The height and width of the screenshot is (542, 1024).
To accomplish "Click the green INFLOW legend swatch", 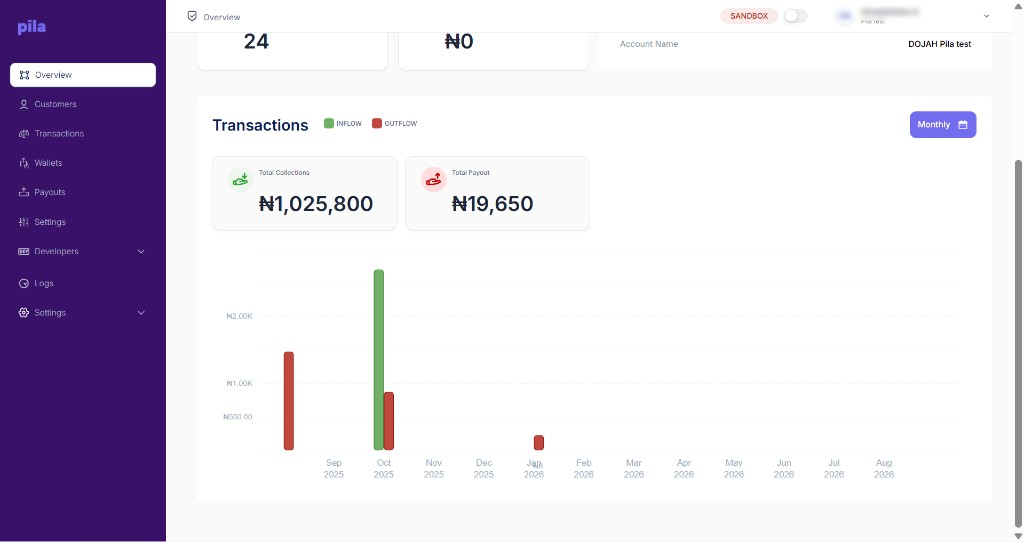I will tap(329, 123).
